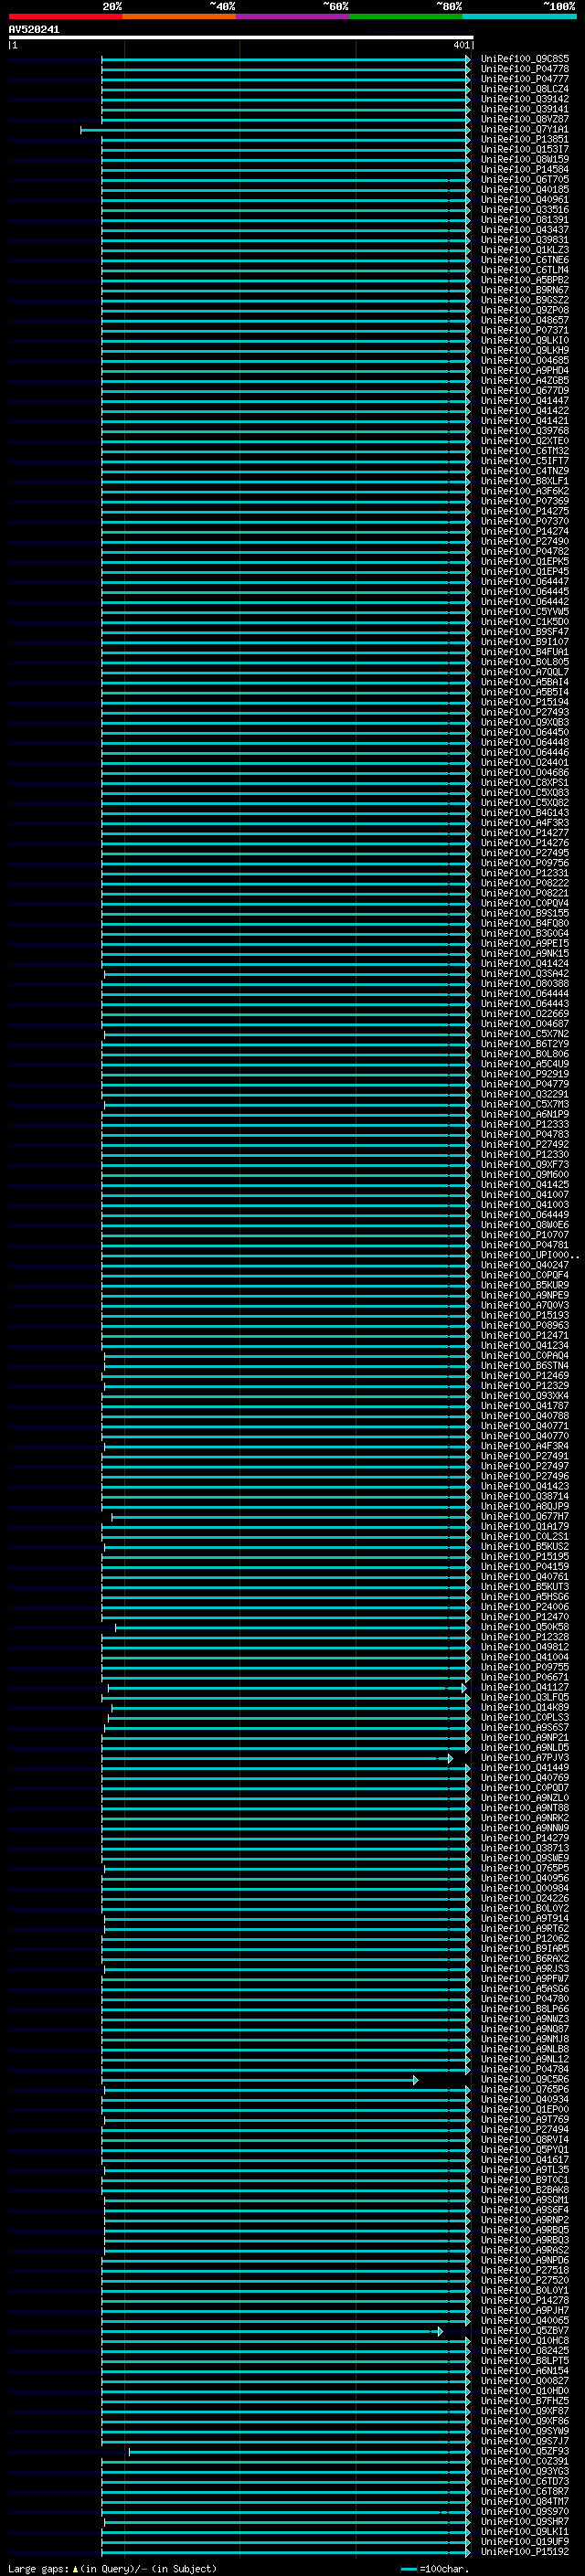Open hit UniRef100_P04778
585x2576 pixels.
(x=524, y=69)
